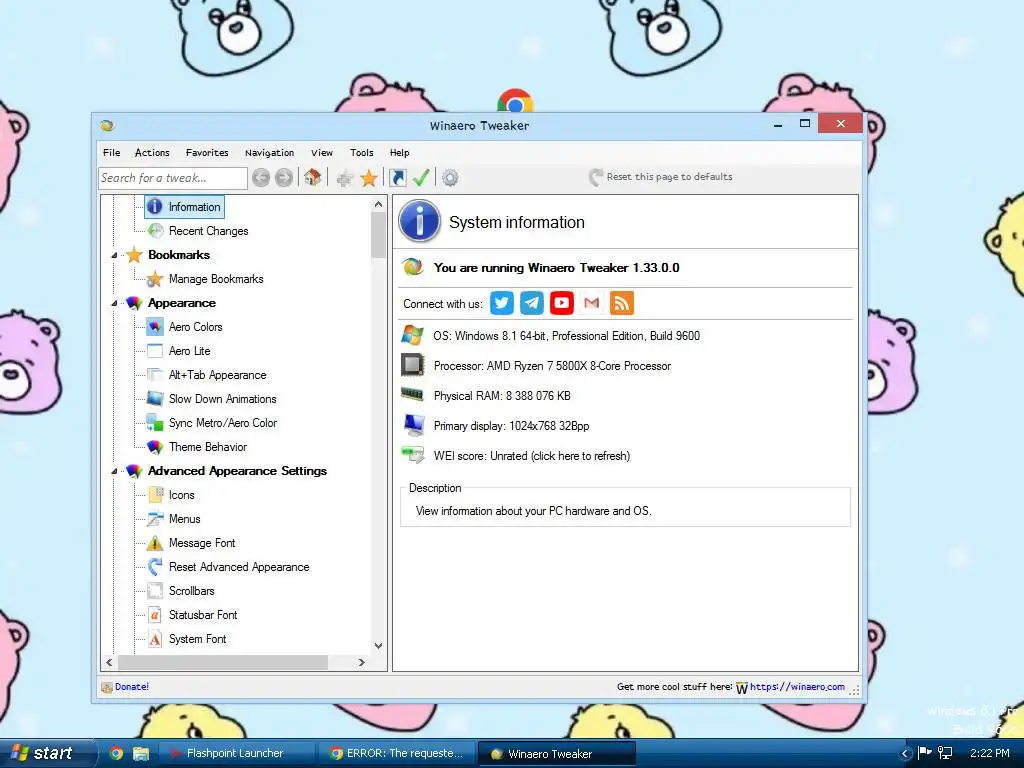Click Primary display: 1024x768 32Bpp text

tap(511, 426)
